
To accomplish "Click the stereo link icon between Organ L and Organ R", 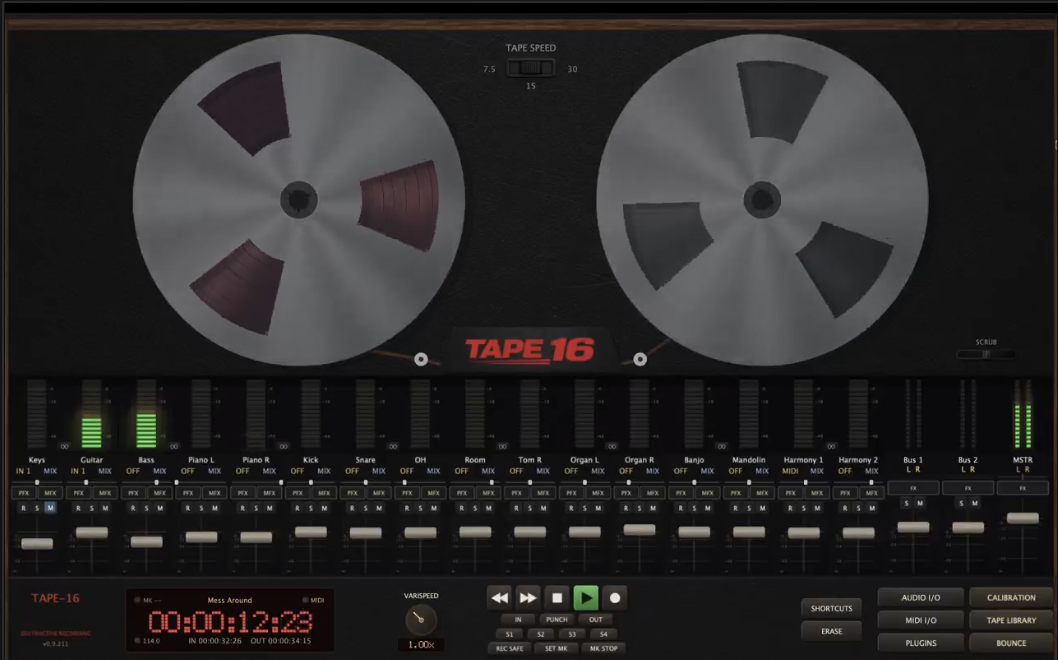I will [x=612, y=446].
